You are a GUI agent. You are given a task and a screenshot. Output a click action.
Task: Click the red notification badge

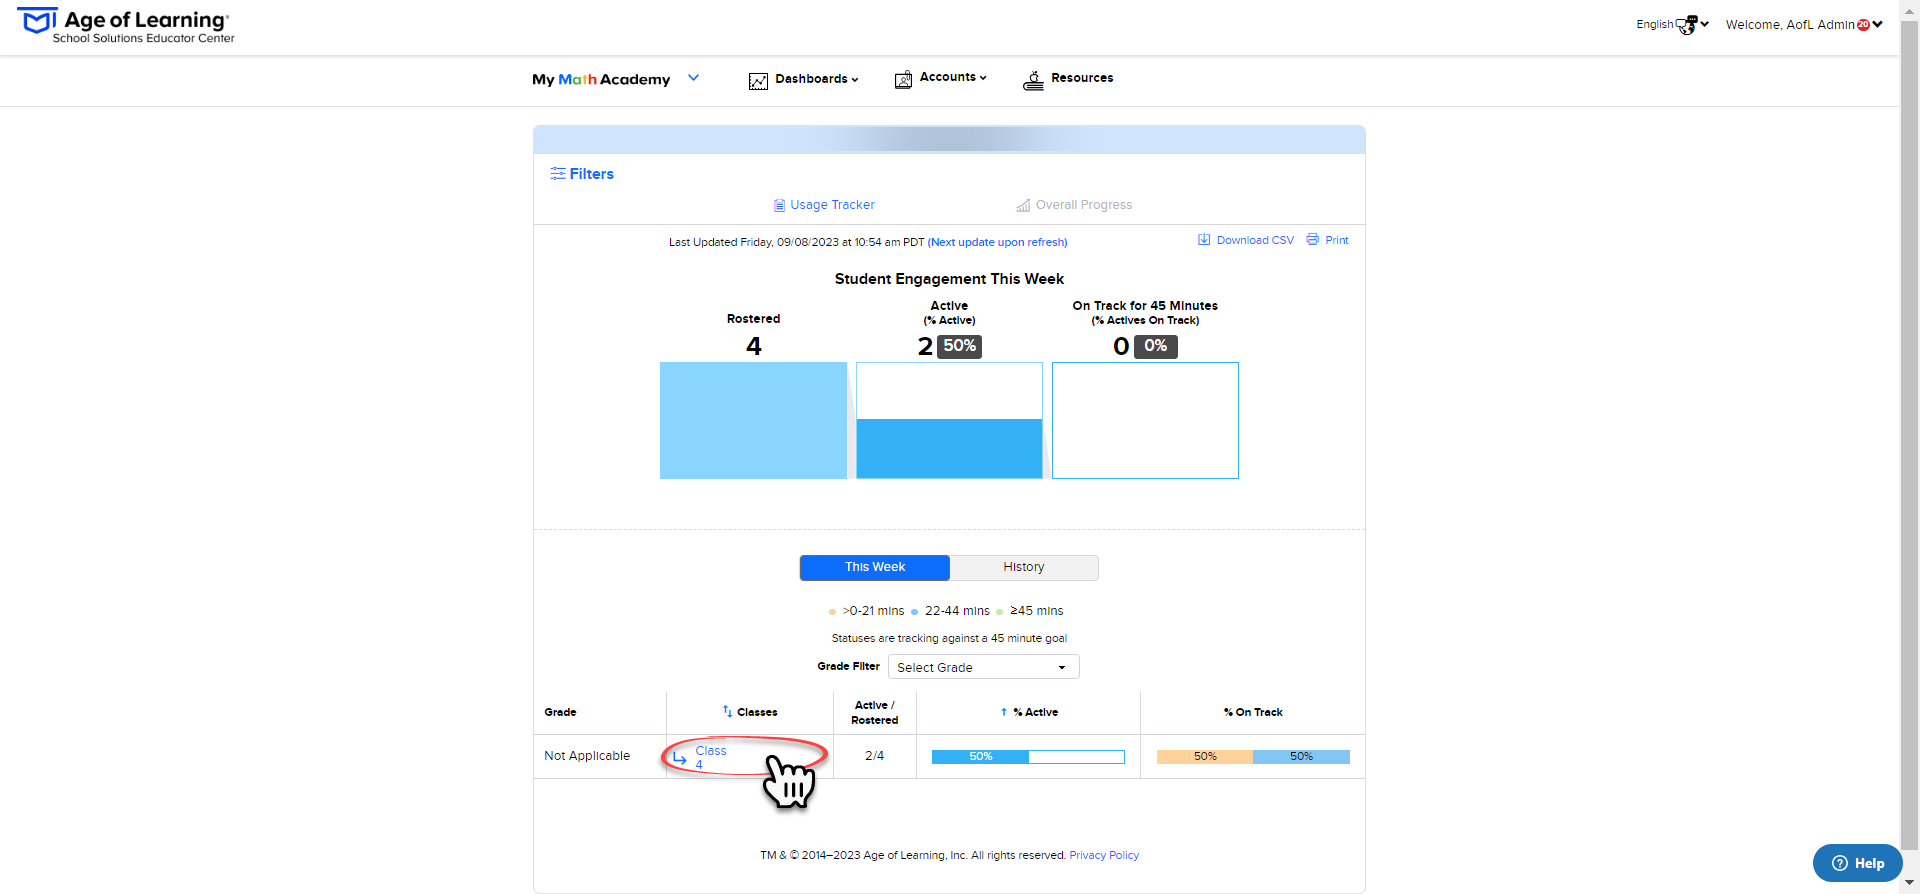tap(1863, 25)
